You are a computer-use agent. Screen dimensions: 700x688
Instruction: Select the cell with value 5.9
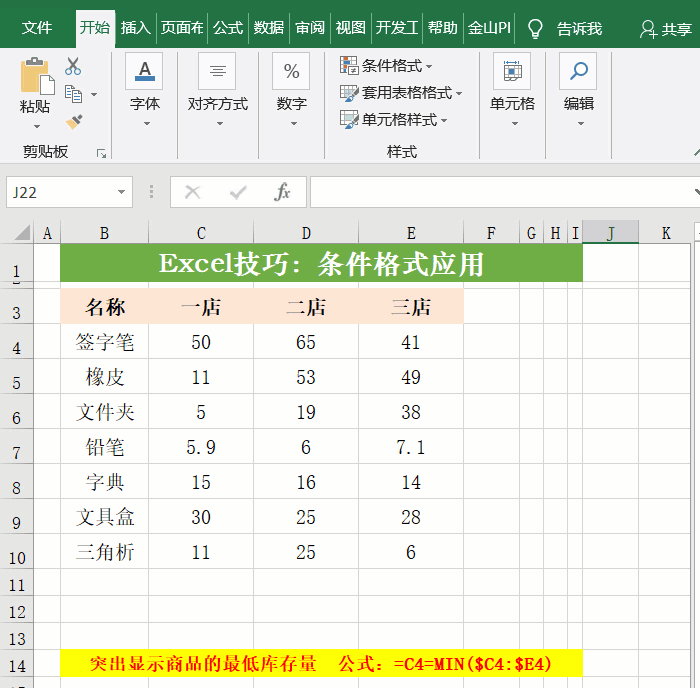201,446
